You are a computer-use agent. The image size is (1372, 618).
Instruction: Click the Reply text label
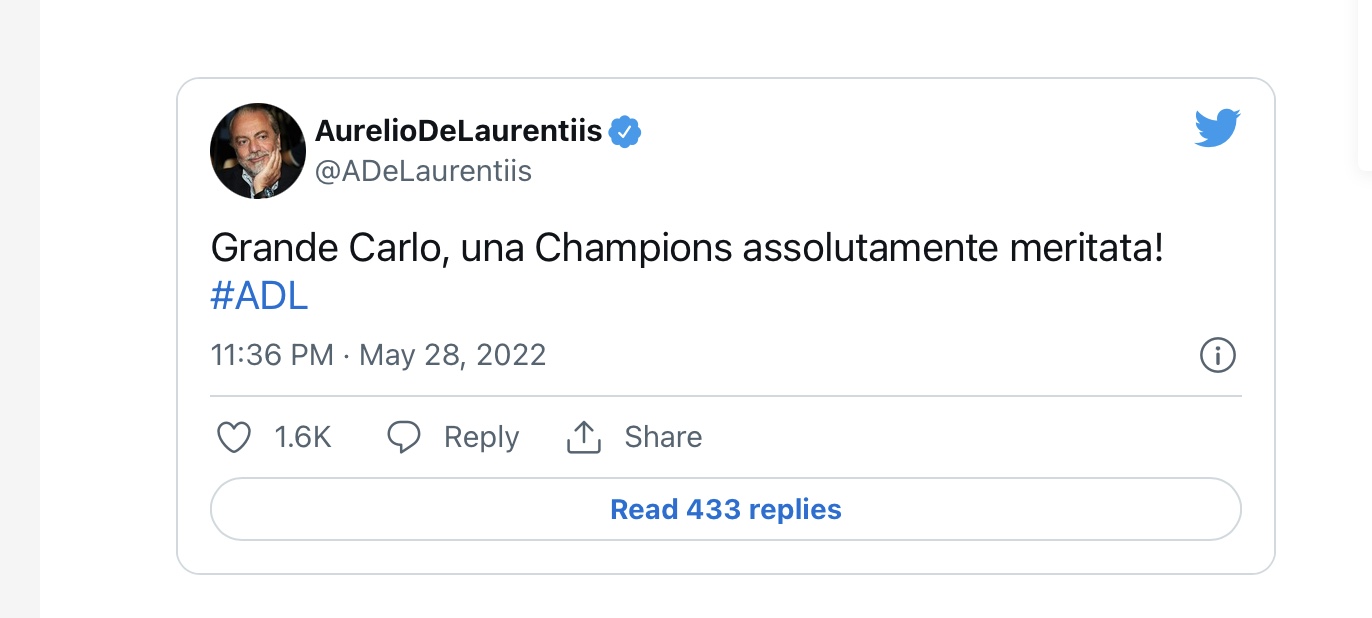481,438
